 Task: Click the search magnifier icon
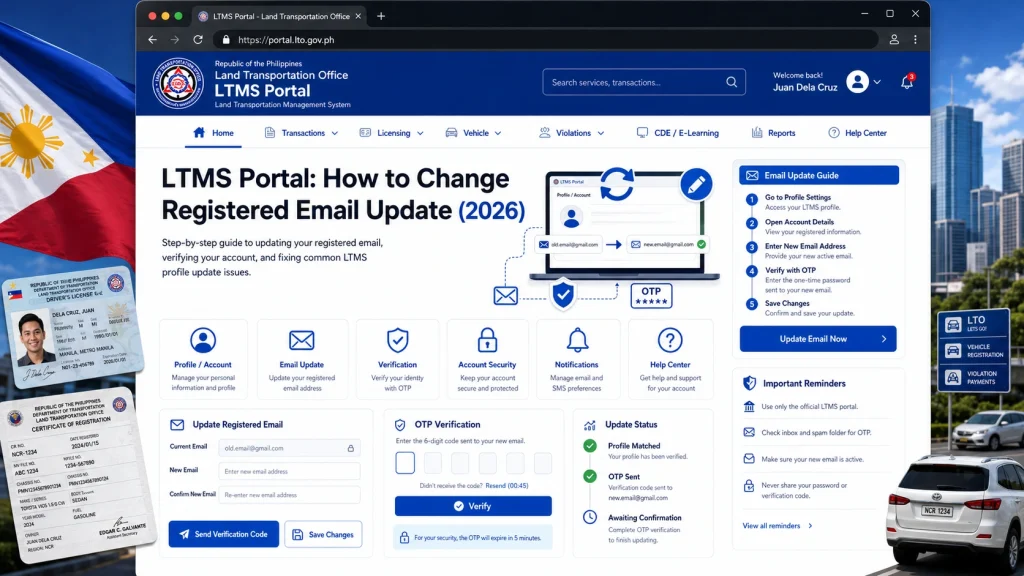(x=731, y=82)
